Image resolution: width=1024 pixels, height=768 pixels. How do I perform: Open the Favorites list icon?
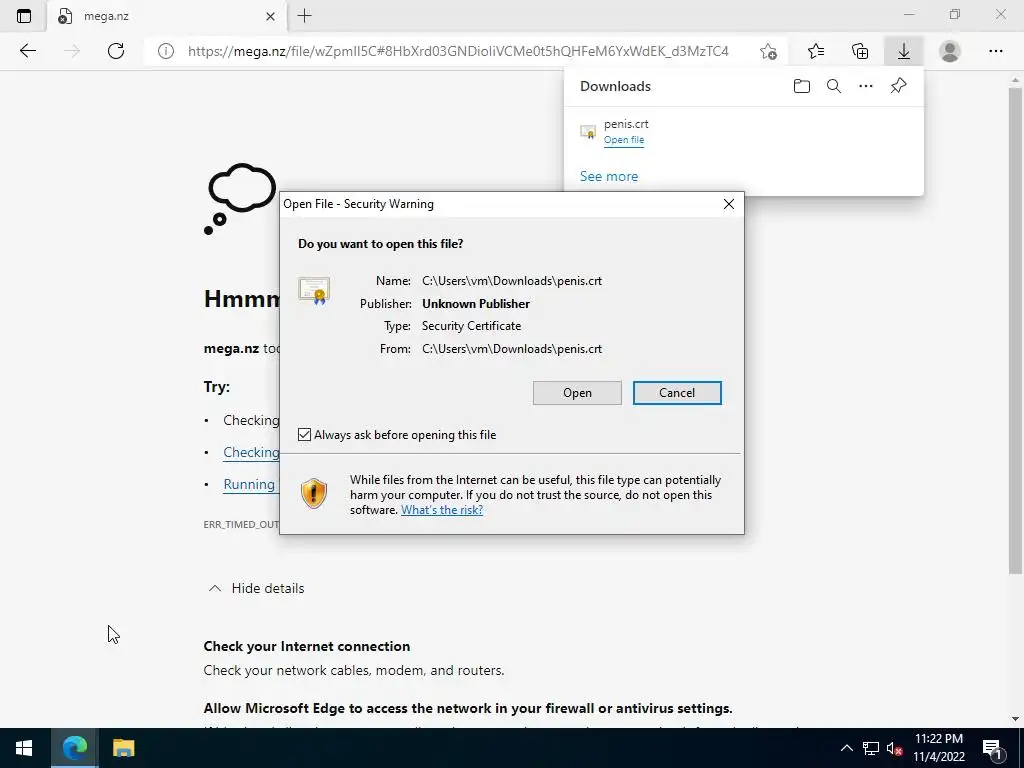click(x=816, y=51)
